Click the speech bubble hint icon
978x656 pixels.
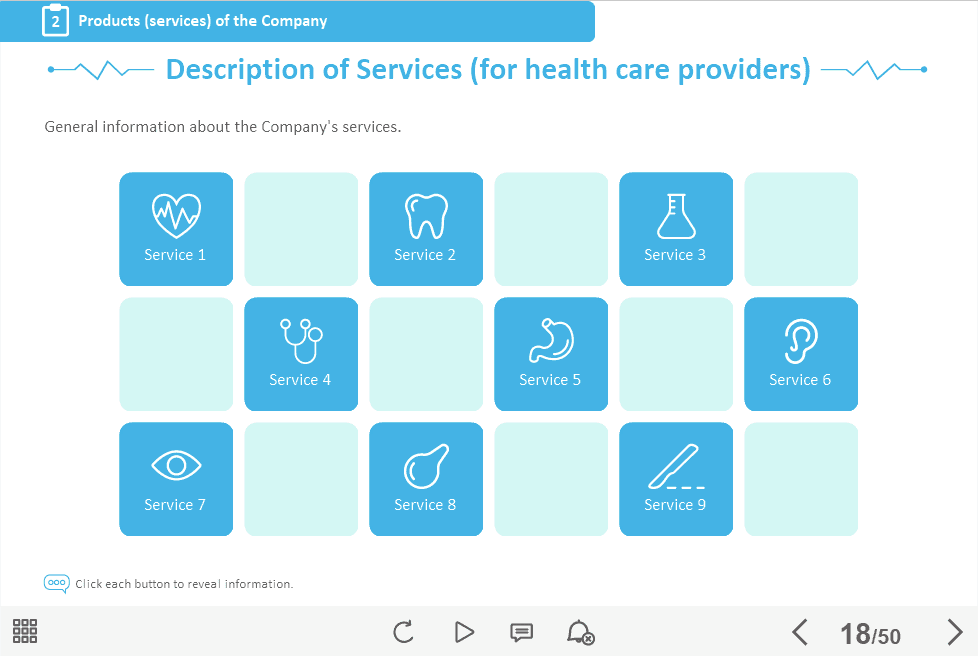click(x=56, y=583)
